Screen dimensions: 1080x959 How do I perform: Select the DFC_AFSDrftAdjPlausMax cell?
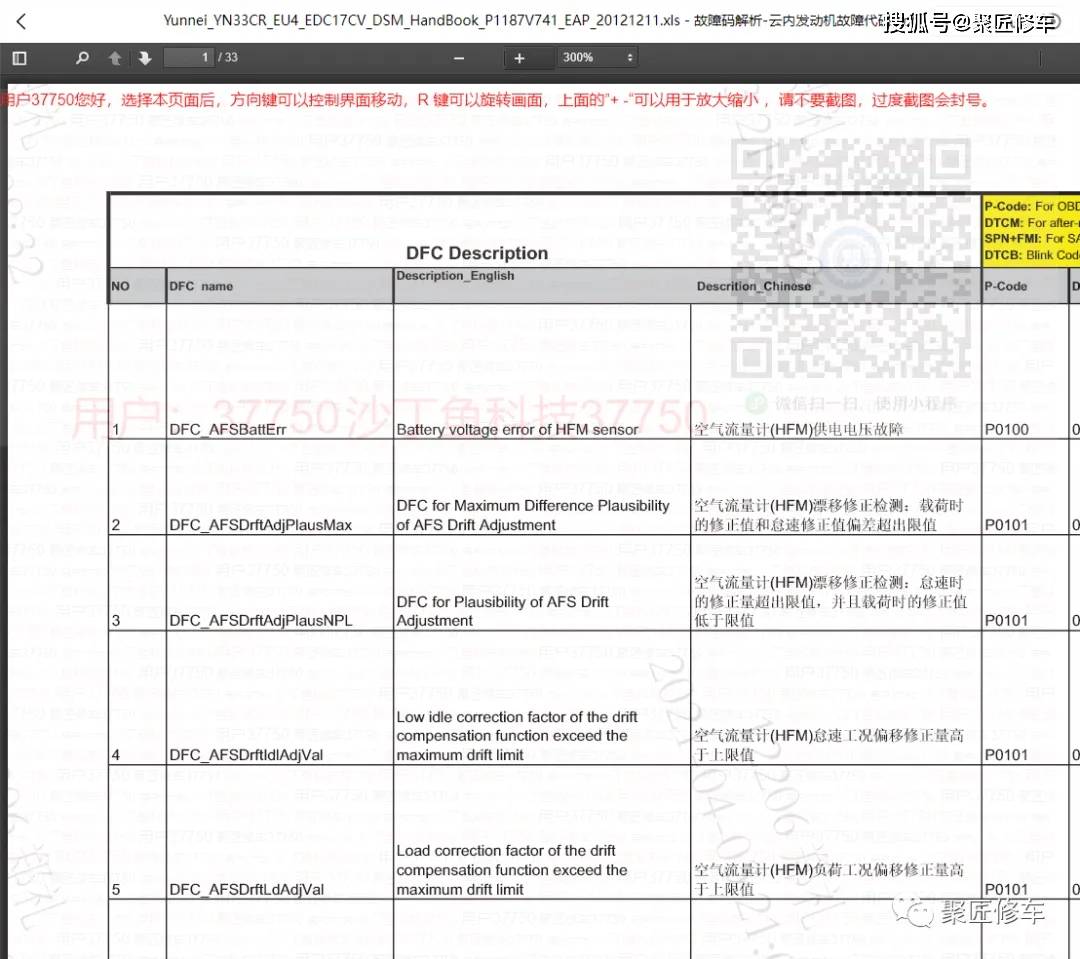(x=260, y=525)
